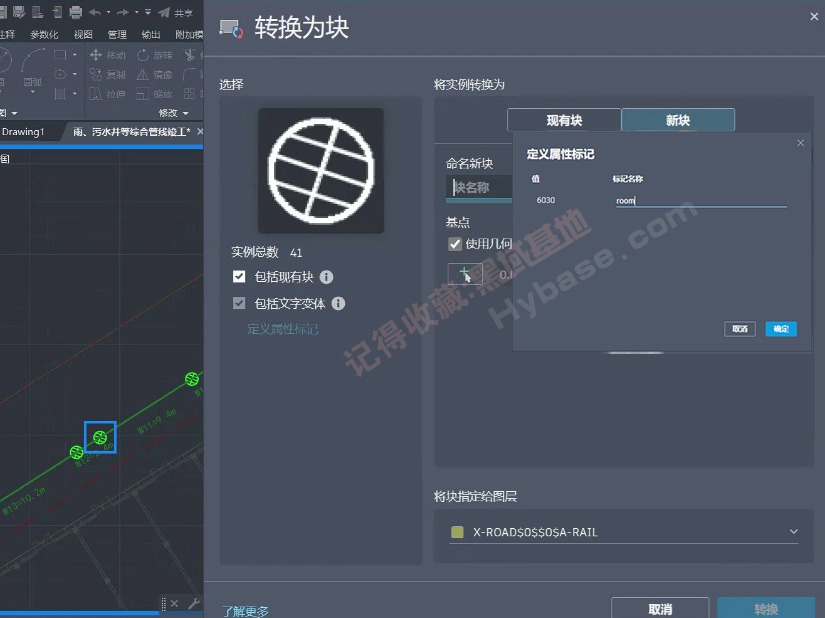Click the 定义属性标记 link
The height and width of the screenshot is (618, 825).
283,329
